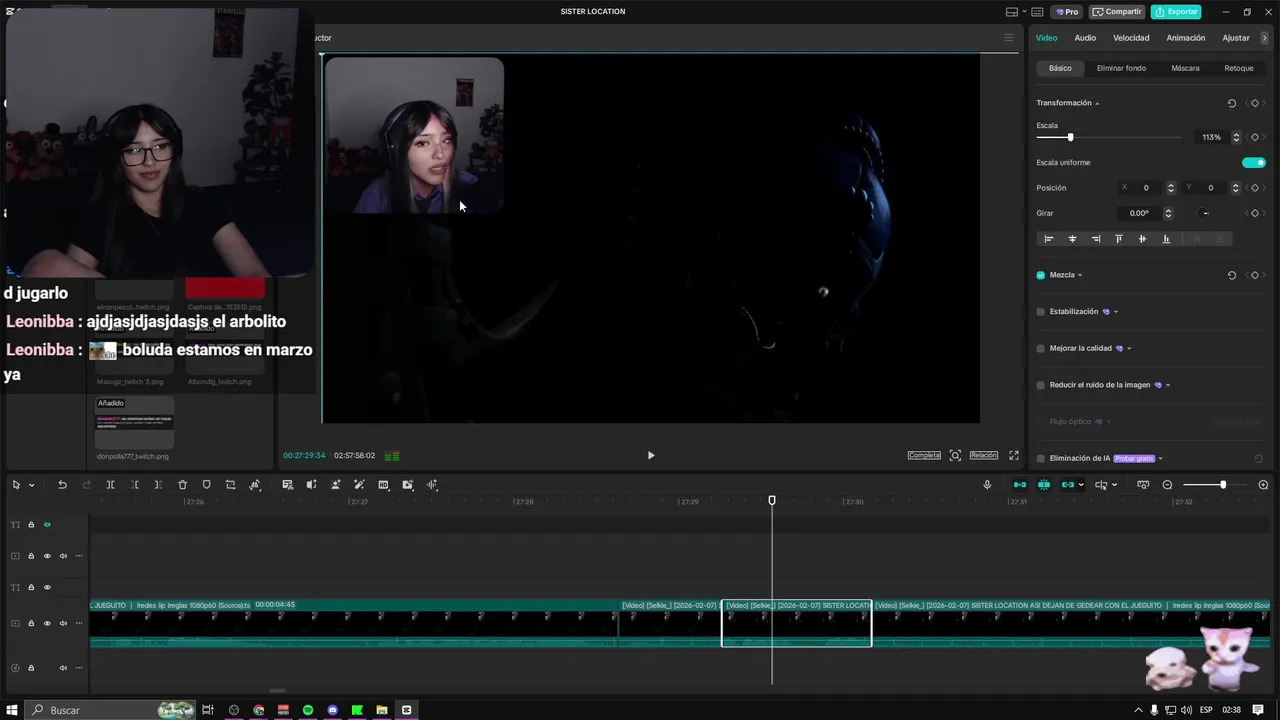Select the Máscara sub-tab
Image resolution: width=1280 pixels, height=720 pixels.
point(1185,68)
